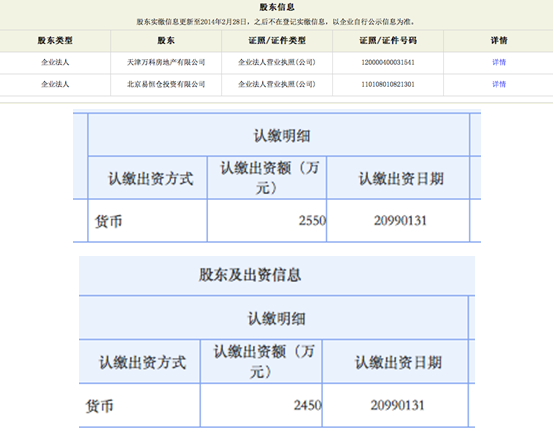Click the 股东类型 column header
Image resolution: width=554 pixels, height=432 pixels.
[55, 41]
